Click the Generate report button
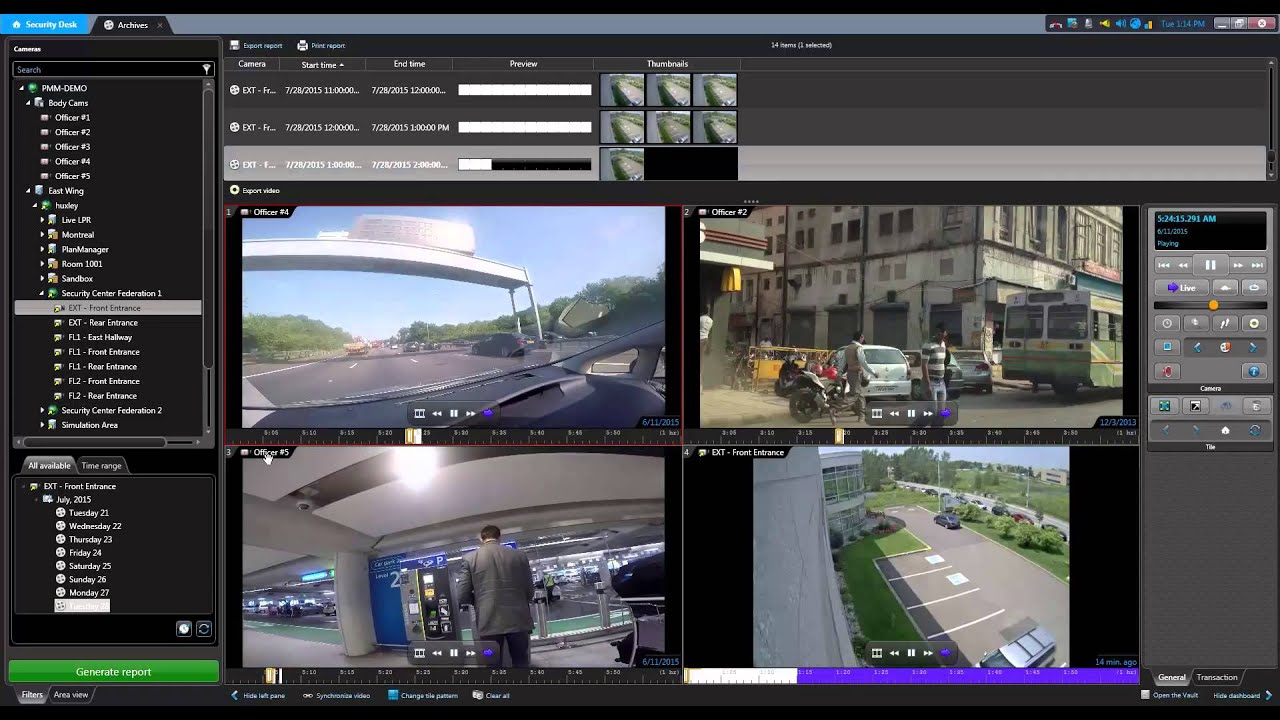 tap(113, 672)
